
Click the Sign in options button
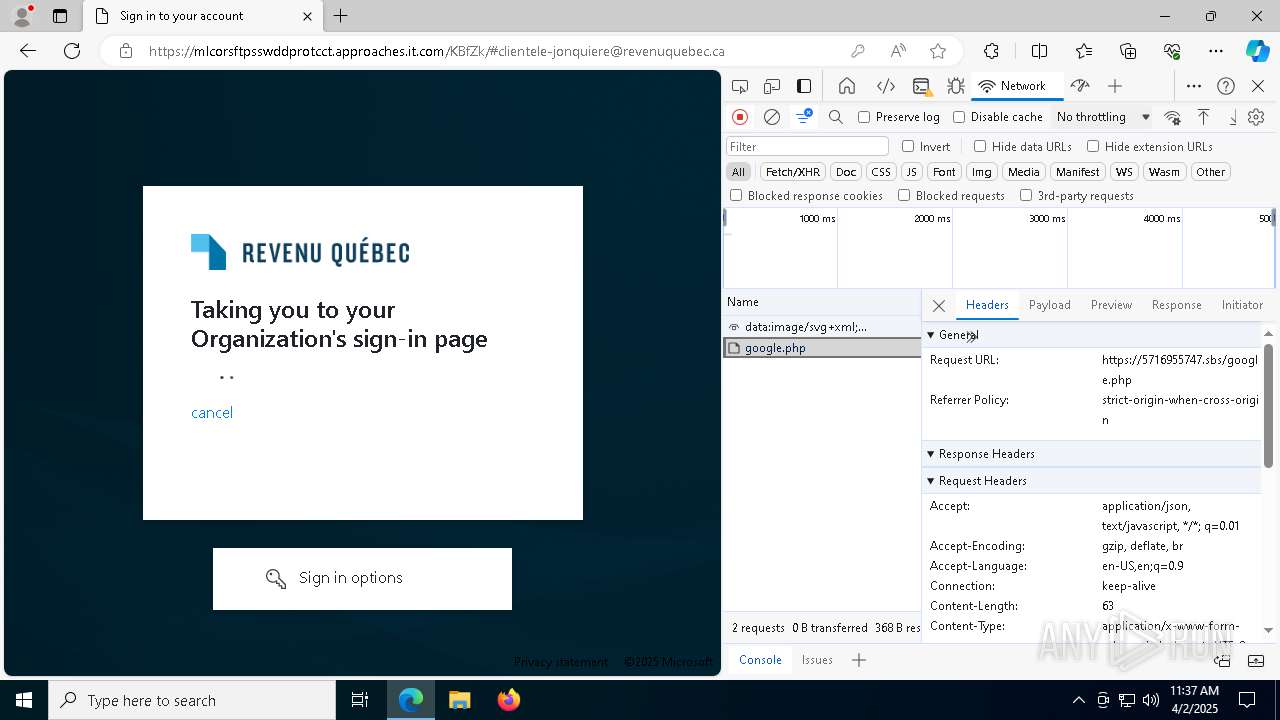pos(362,578)
